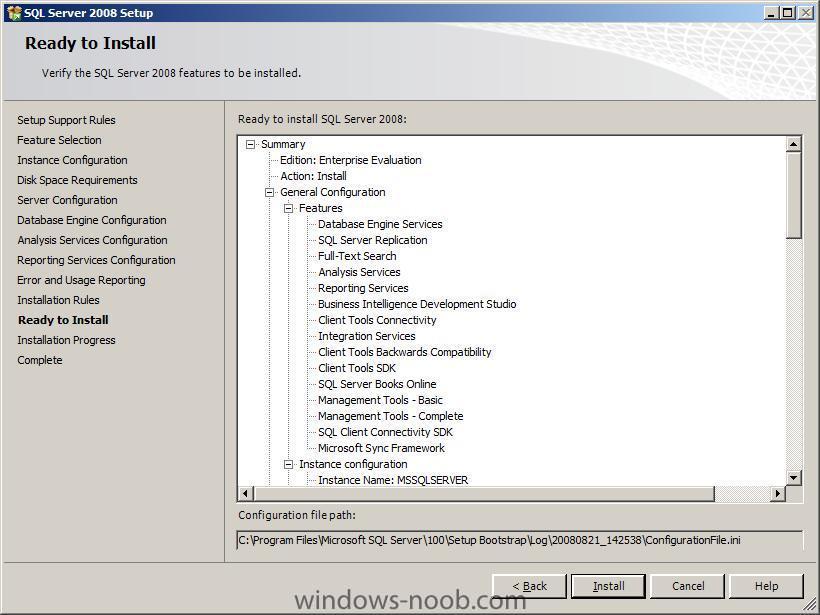Click the horizontal scrollbar left arrow
The height and width of the screenshot is (615, 820).
[x=246, y=493]
